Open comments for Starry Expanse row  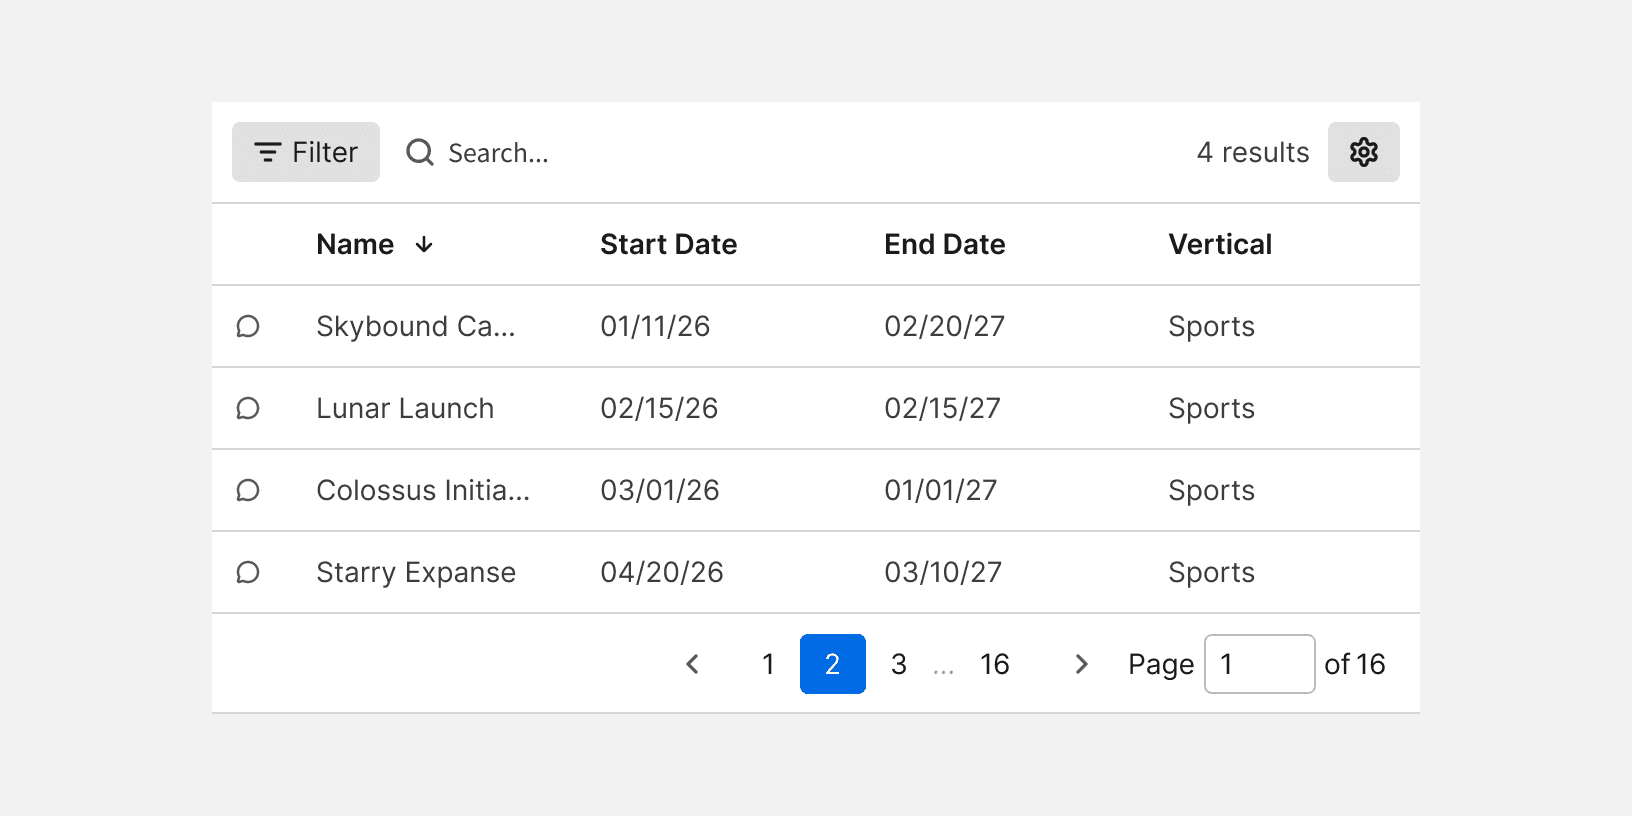click(x=248, y=572)
